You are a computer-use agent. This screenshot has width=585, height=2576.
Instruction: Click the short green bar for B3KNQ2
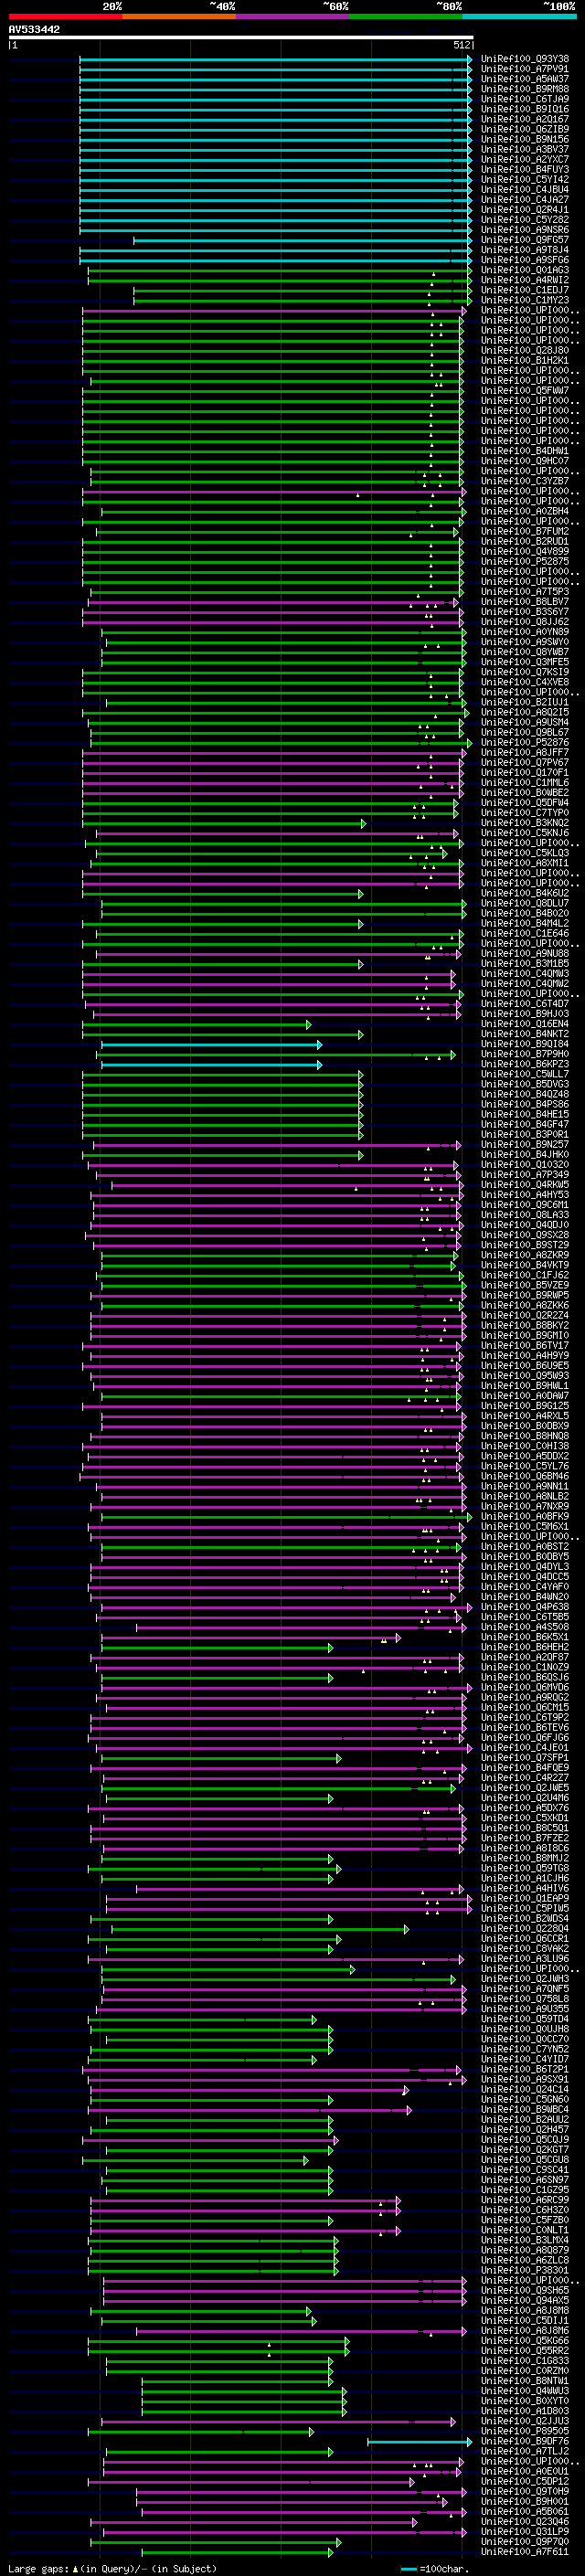point(224,823)
